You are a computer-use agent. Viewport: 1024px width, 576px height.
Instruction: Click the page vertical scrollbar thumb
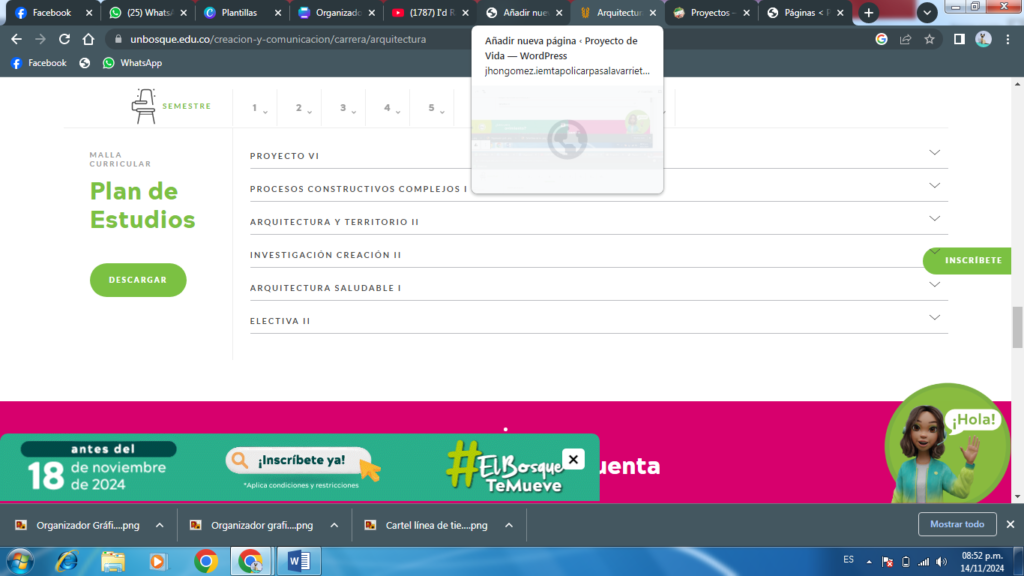1017,326
